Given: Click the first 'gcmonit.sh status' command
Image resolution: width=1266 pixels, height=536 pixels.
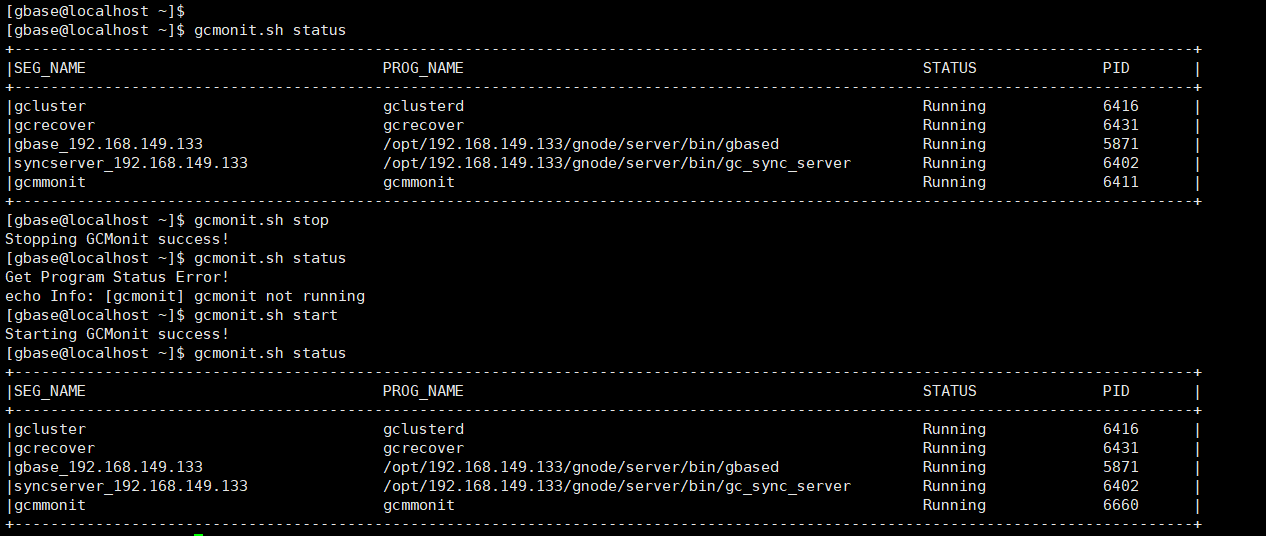Looking at the screenshot, I should [270, 30].
